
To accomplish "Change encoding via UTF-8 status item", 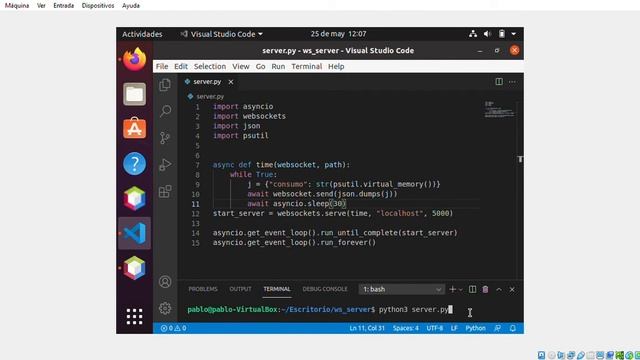I will (435, 328).
